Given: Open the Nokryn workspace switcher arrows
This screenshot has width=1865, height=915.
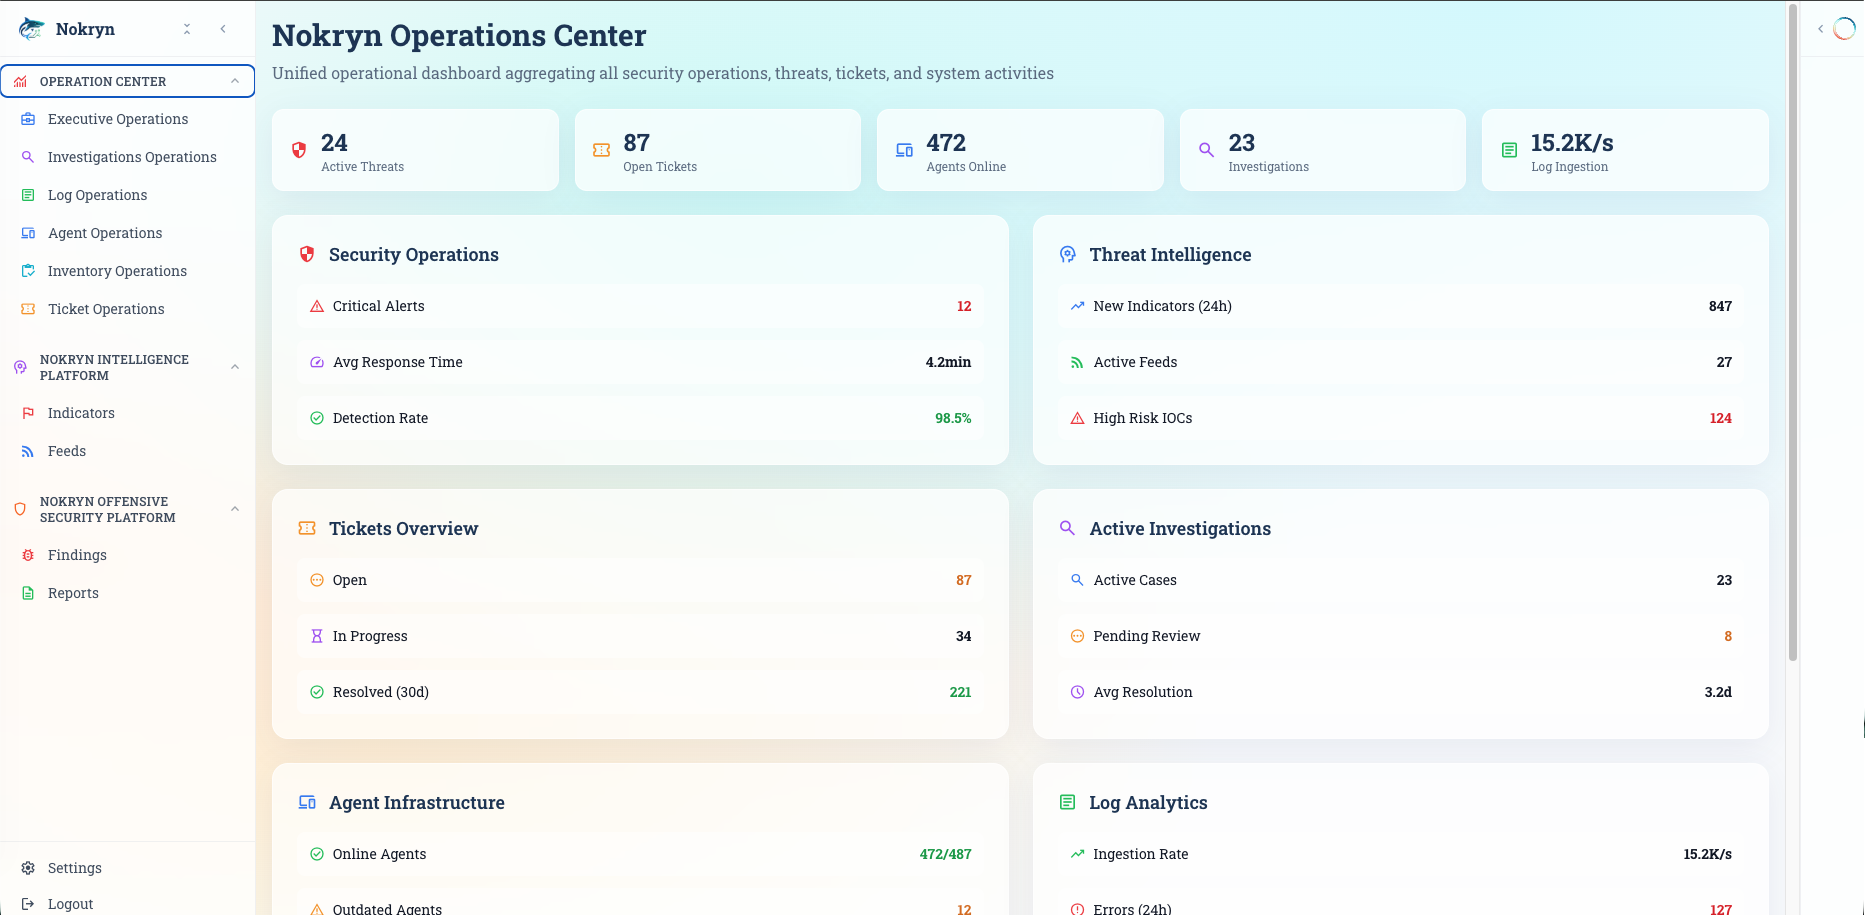Looking at the screenshot, I should pyautogui.click(x=187, y=29).
